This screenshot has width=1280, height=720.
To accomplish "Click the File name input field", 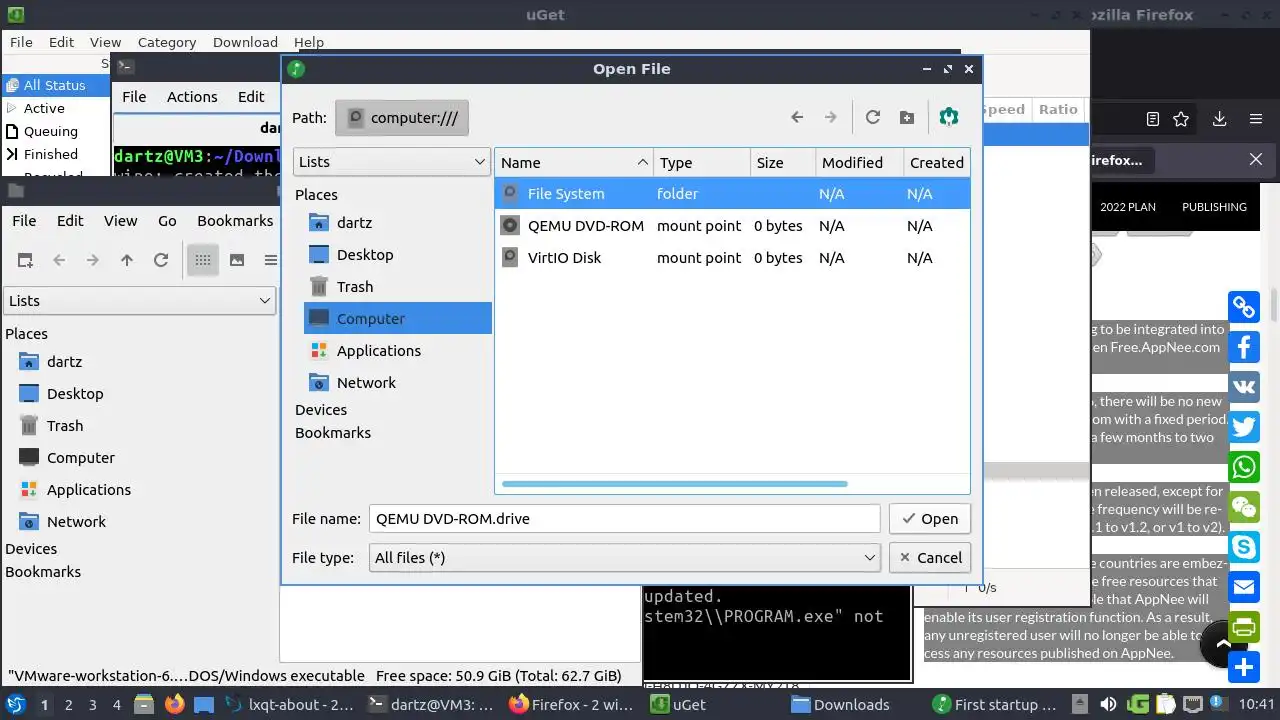I will (x=625, y=518).
